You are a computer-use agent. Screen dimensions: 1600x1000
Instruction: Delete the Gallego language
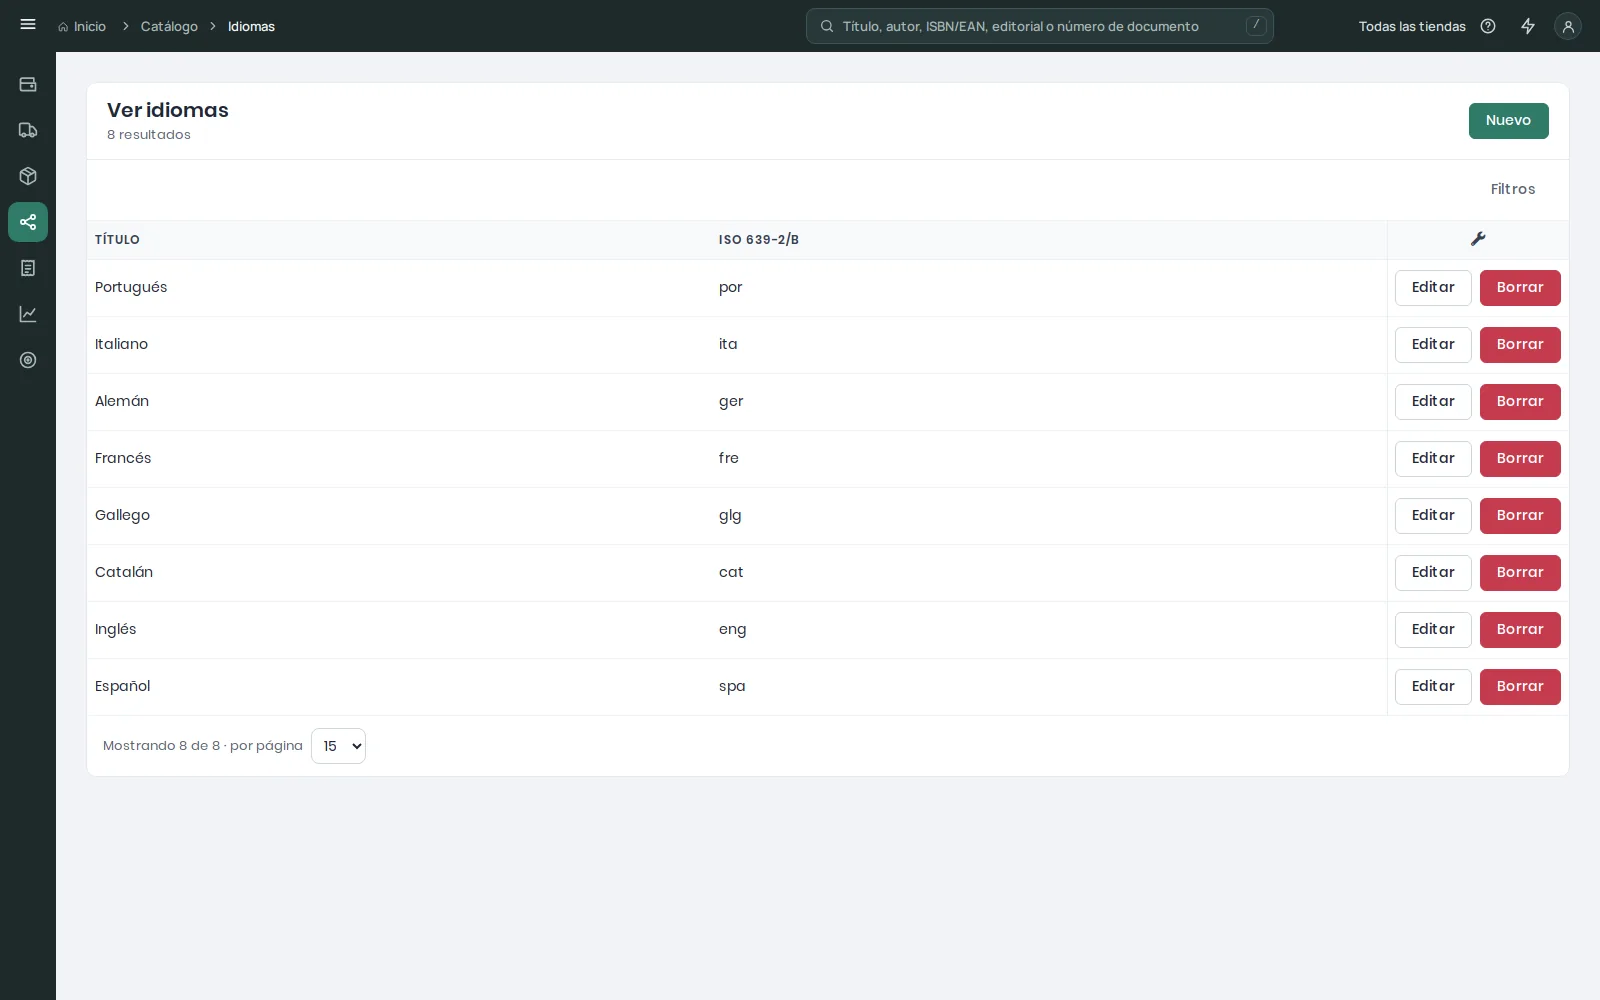(1520, 516)
